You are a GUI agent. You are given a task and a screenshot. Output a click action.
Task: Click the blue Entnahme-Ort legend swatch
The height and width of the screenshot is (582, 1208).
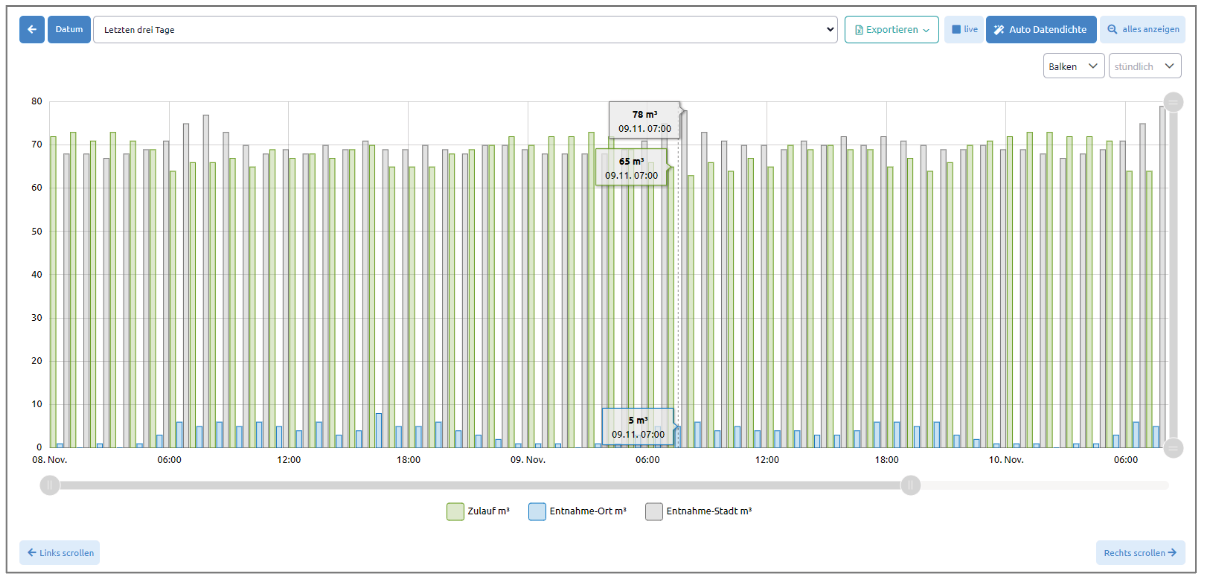click(536, 511)
